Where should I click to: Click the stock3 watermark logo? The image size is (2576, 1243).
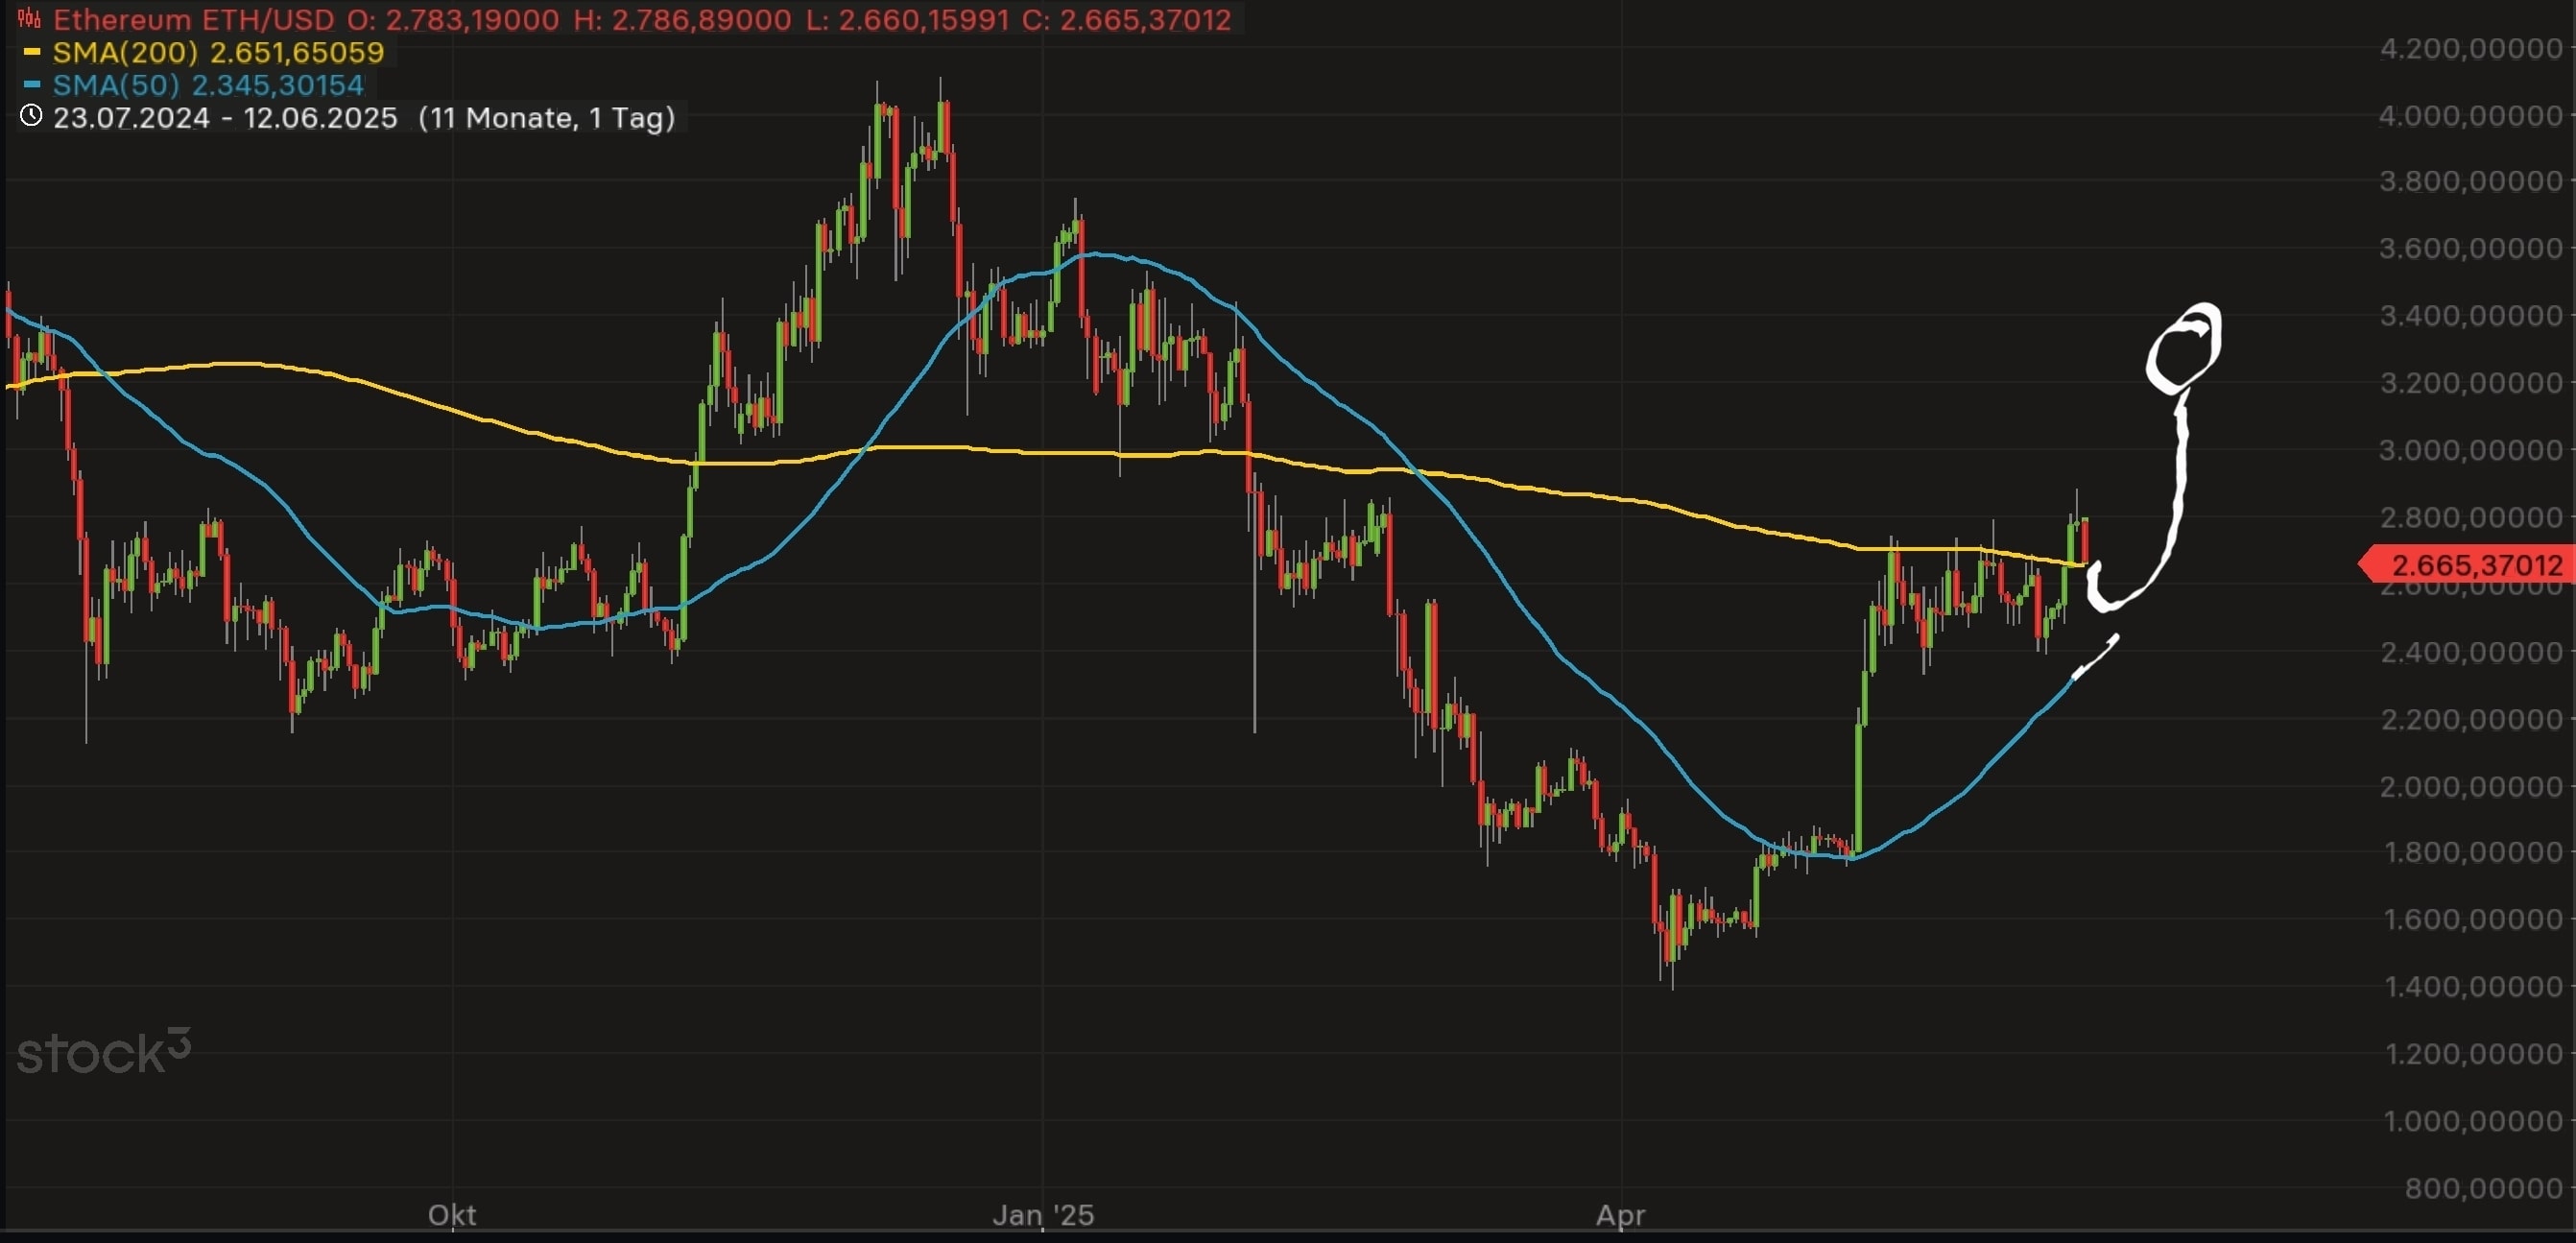click(x=103, y=1053)
